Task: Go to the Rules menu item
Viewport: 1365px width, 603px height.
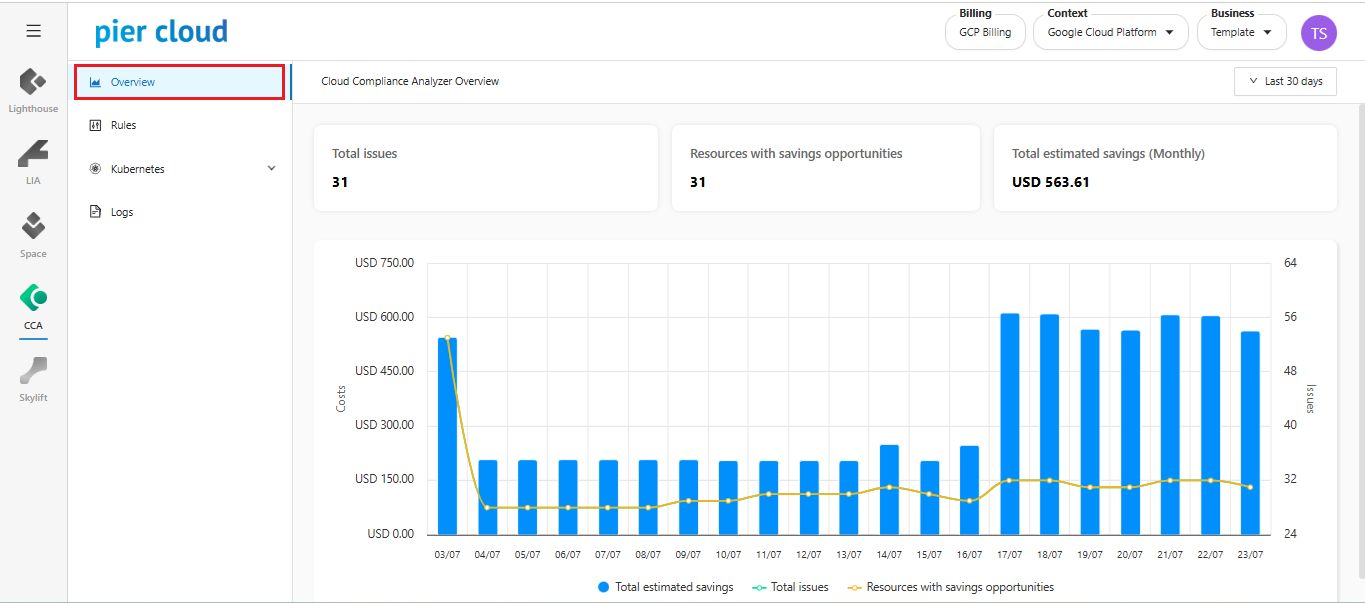Action: [123, 125]
